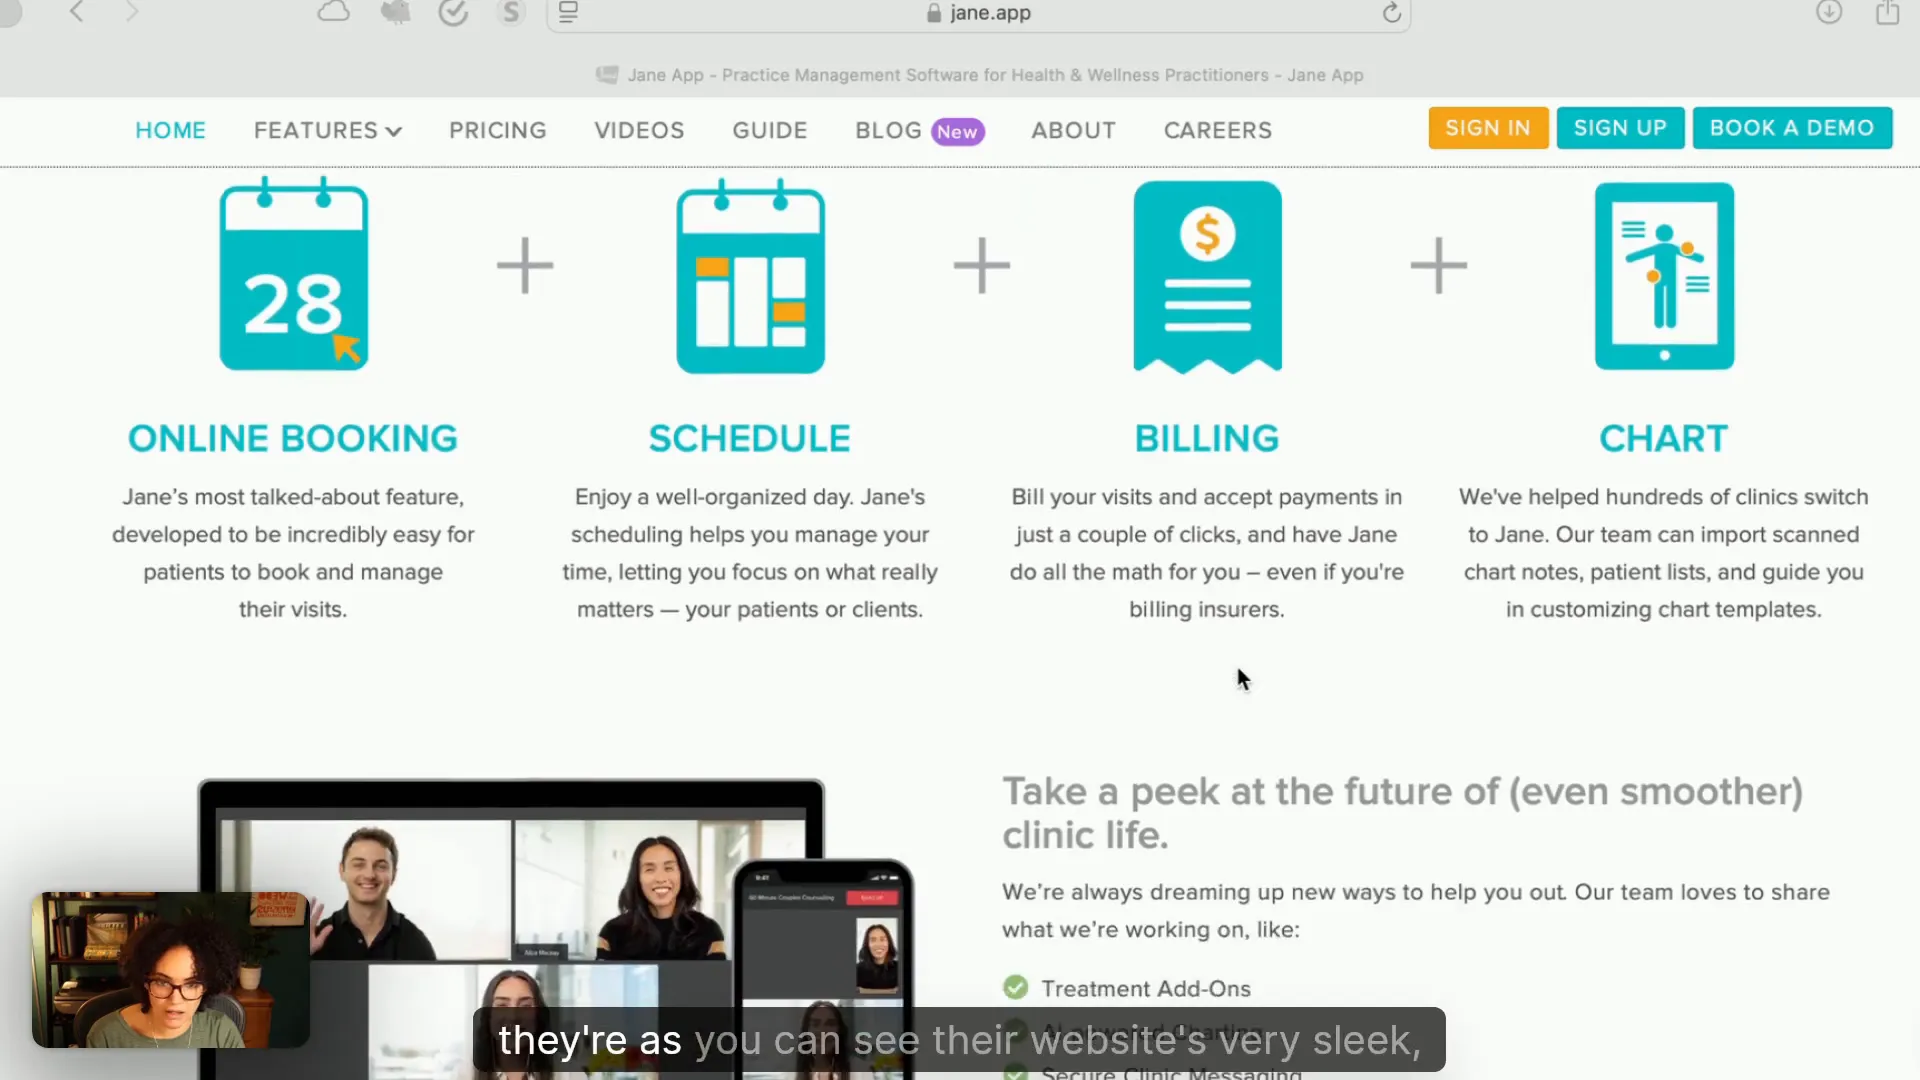Click the S extension icon in toolbar
Screen dimensions: 1920x1080
pos(511,12)
